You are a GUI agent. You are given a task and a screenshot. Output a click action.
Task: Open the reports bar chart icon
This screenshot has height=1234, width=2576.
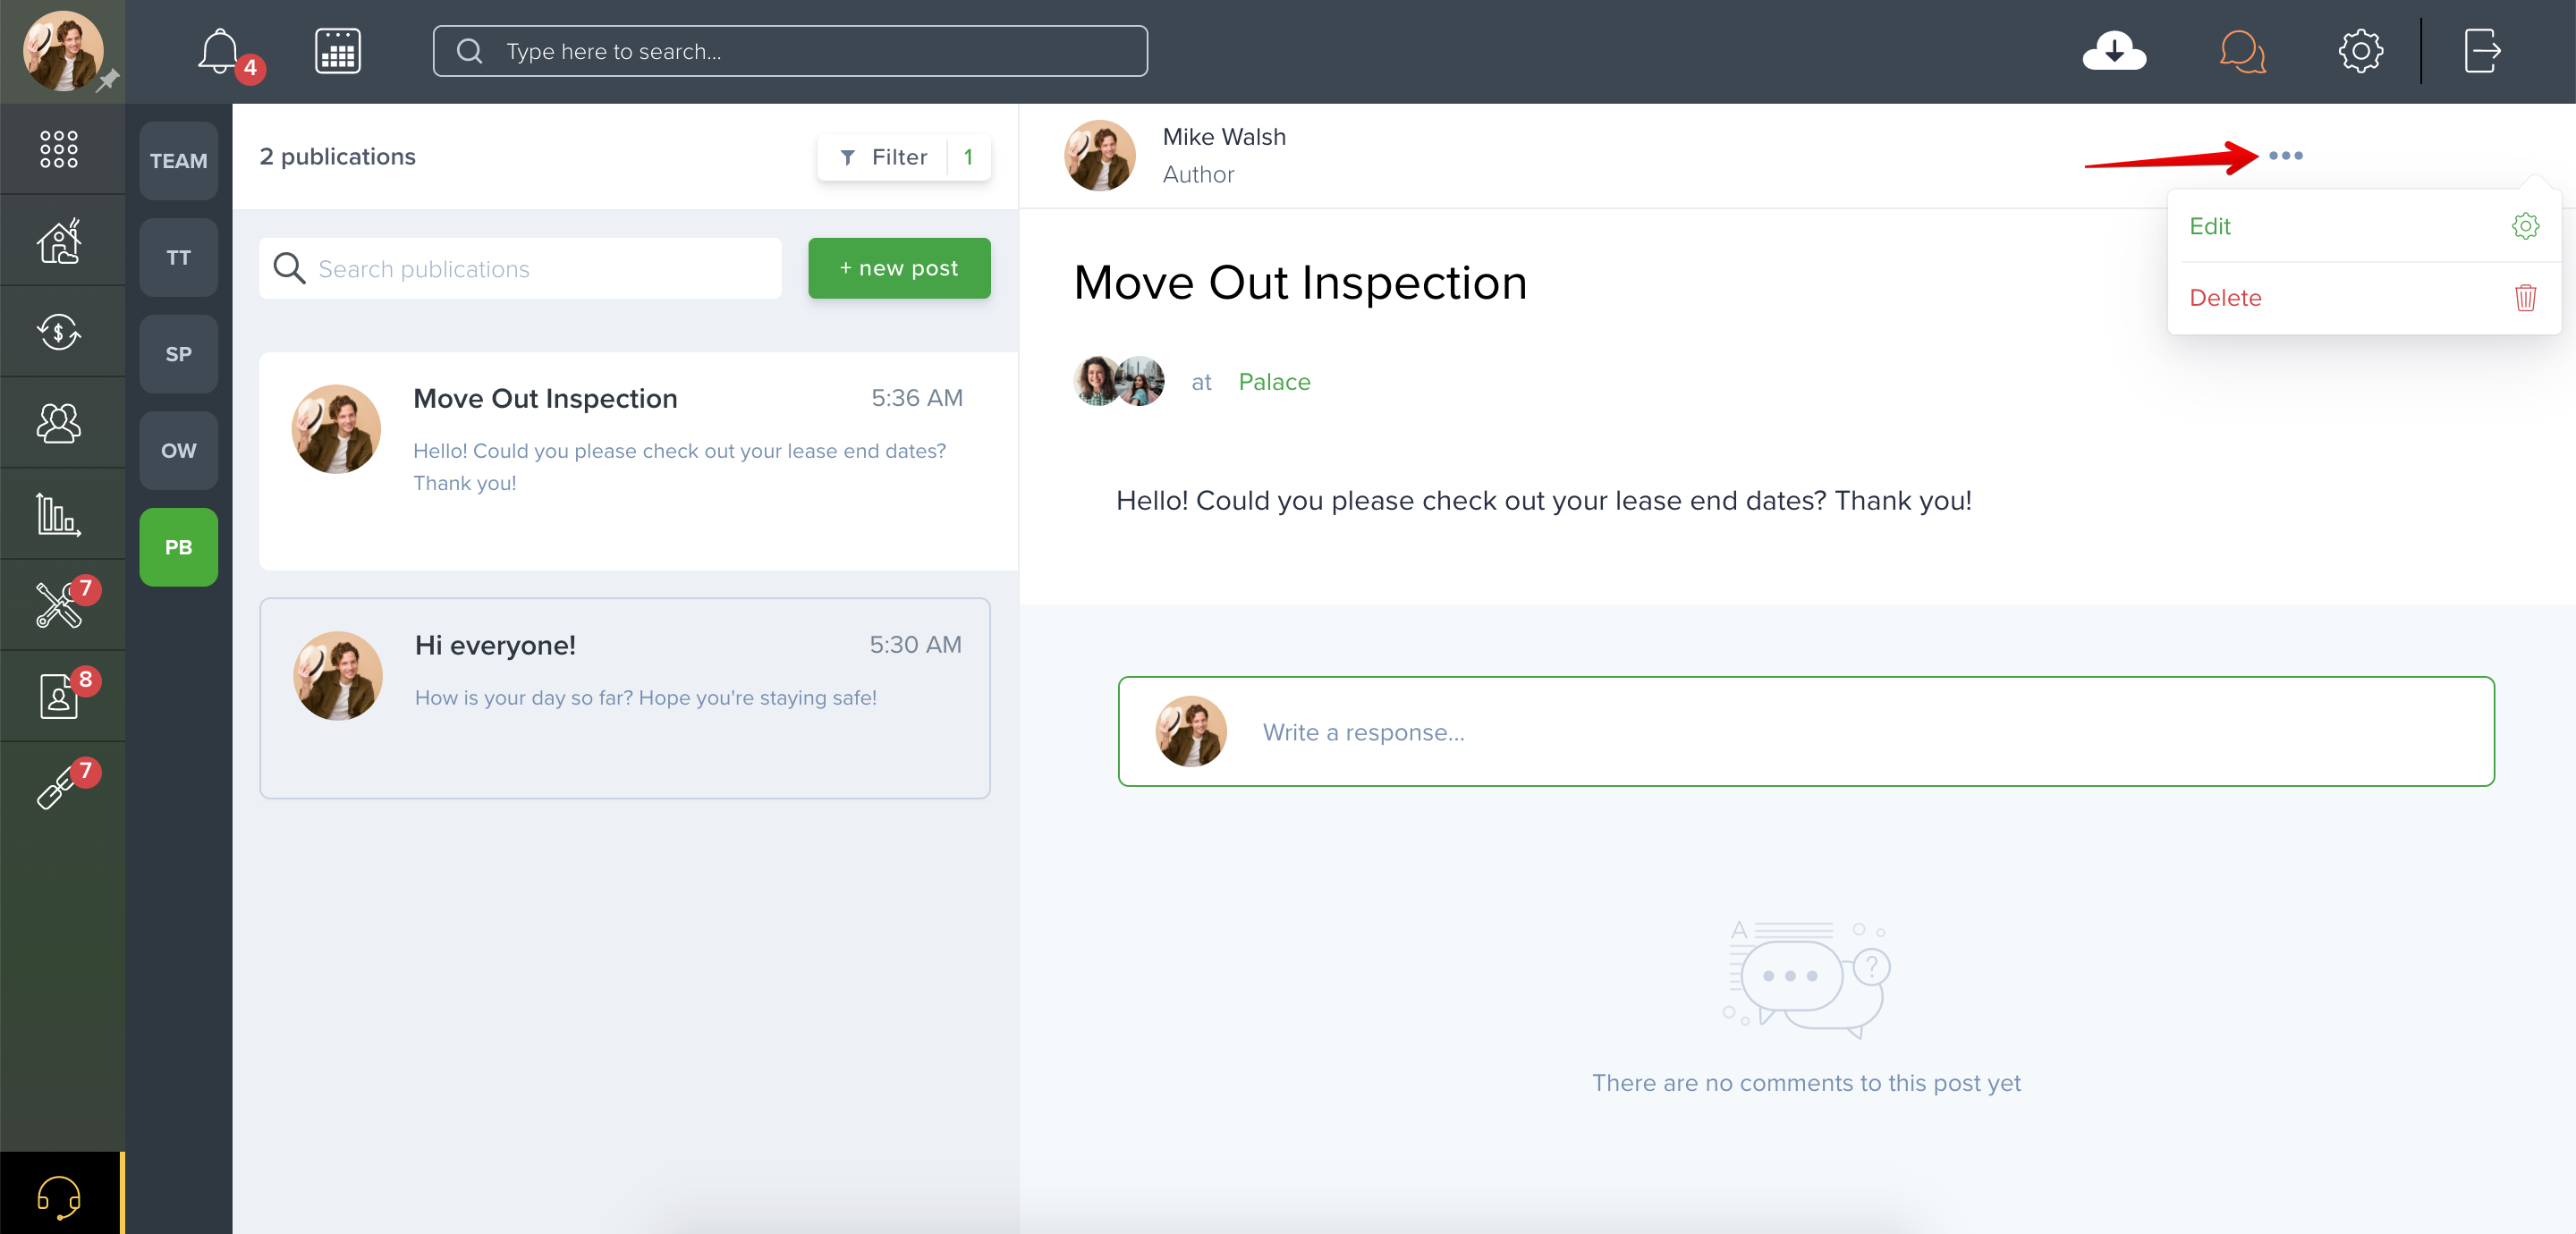click(x=59, y=514)
